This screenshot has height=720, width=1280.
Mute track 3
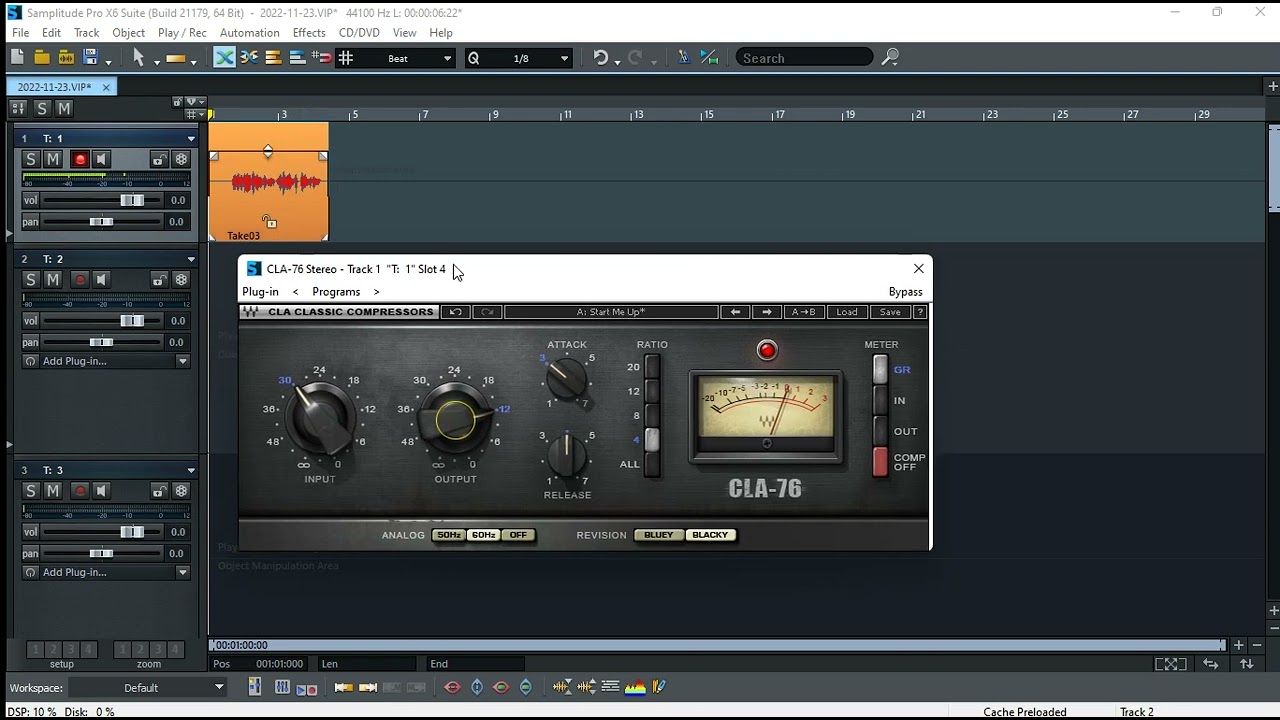tap(53, 491)
